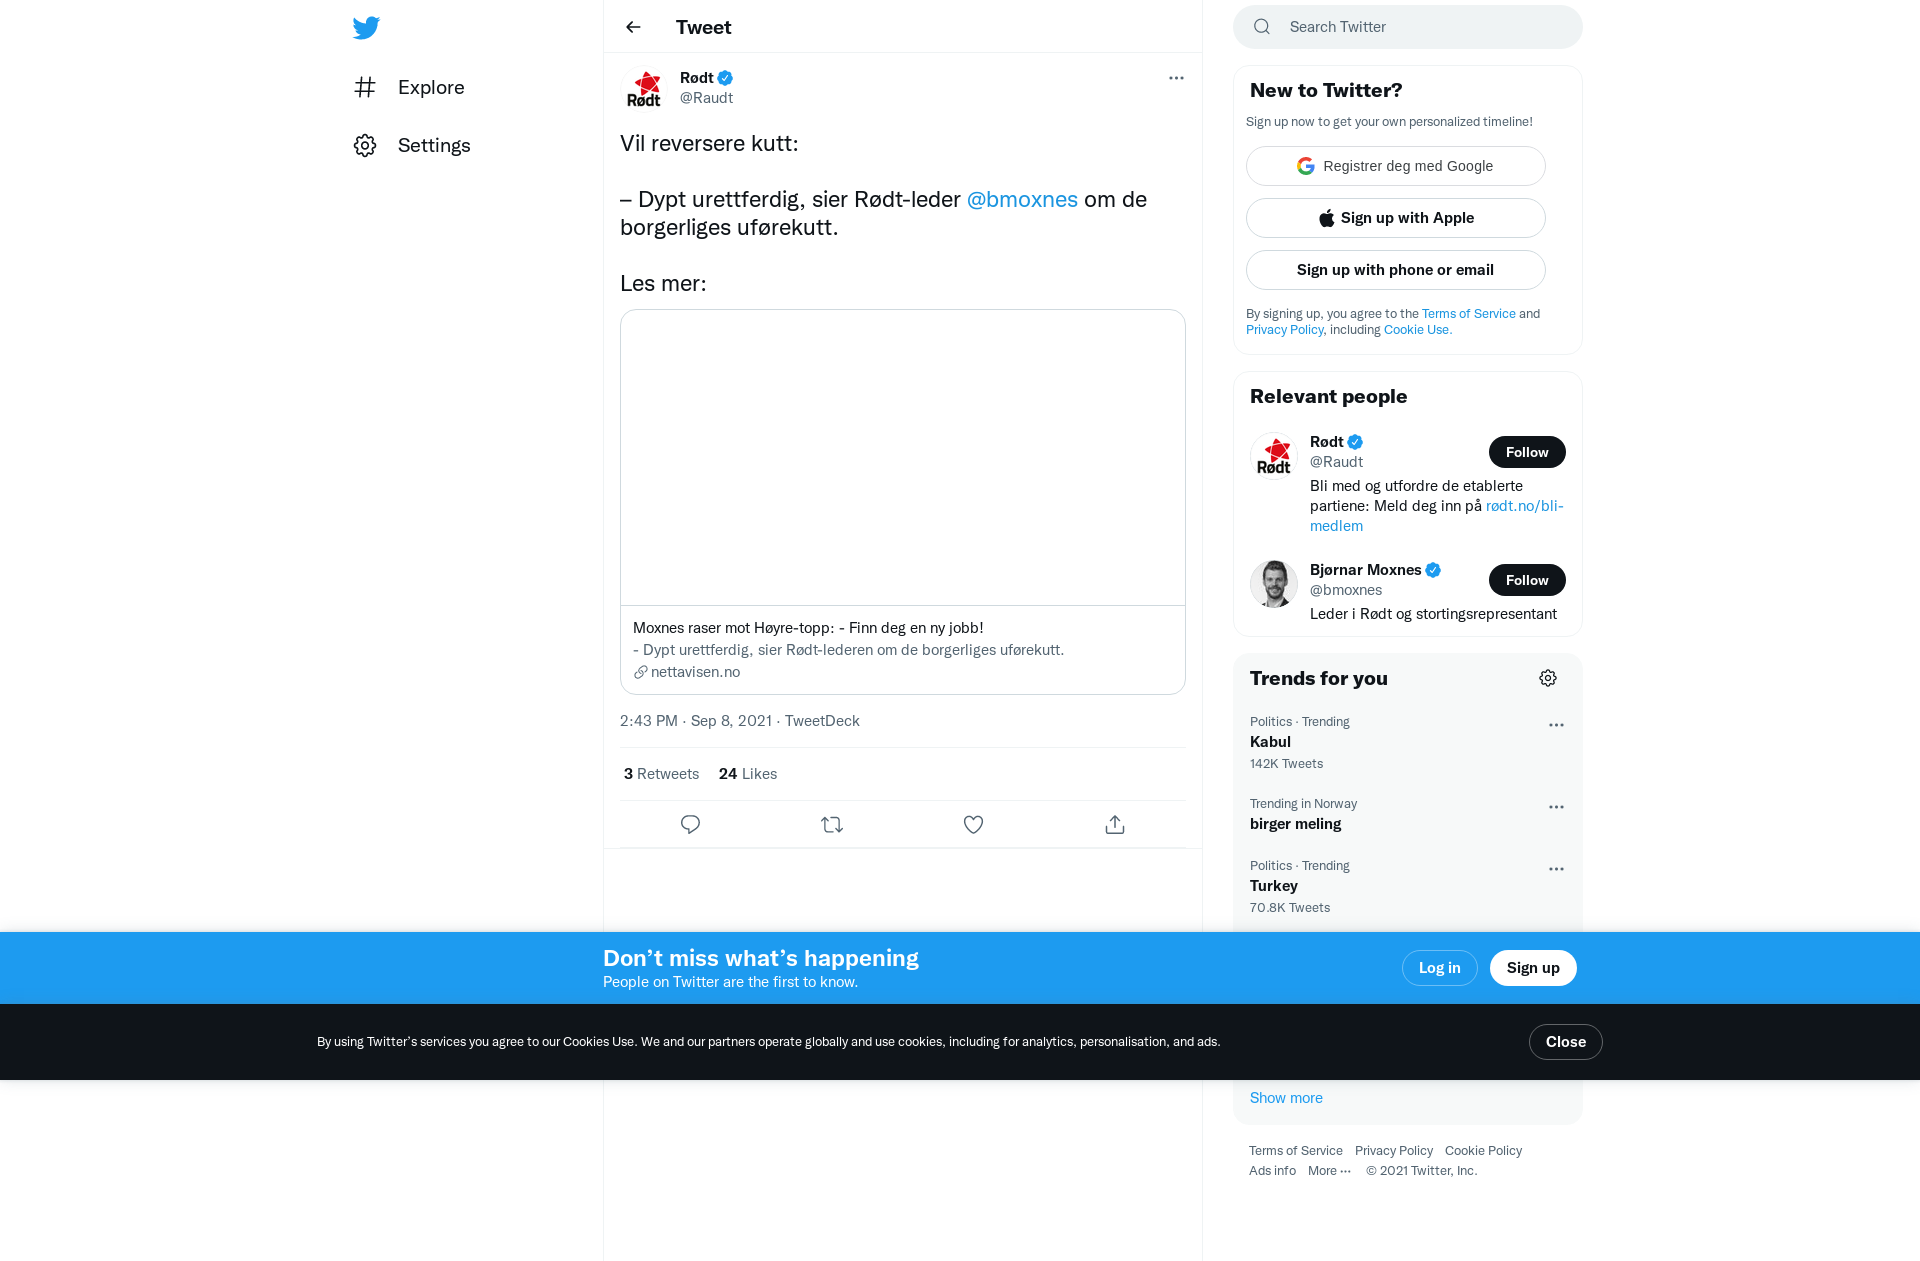Screen dimensions: 1920x1261
Task: Share tweet using the upload icon
Action: 1115,825
